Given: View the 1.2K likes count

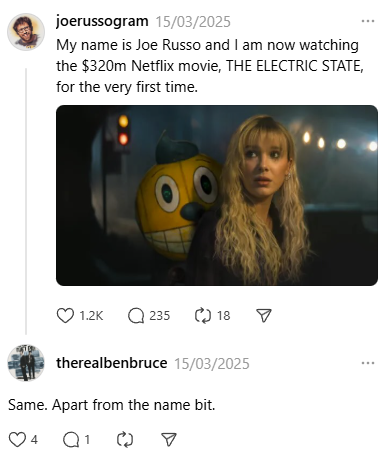Looking at the screenshot, I should coord(91,316).
